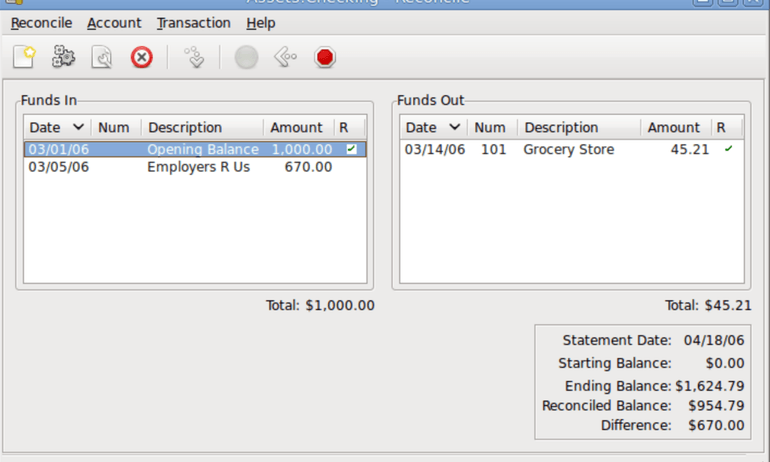Click the red Delete transaction icon

pos(141,58)
